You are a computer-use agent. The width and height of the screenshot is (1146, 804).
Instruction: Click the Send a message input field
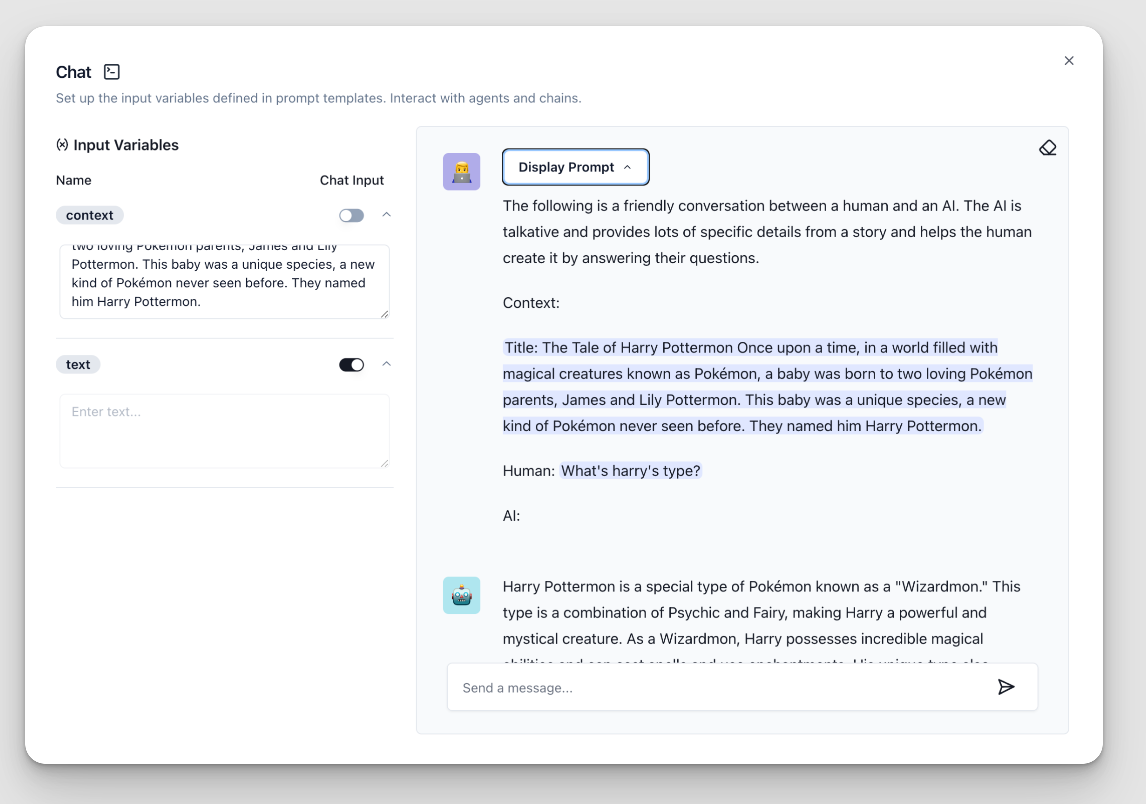700,687
